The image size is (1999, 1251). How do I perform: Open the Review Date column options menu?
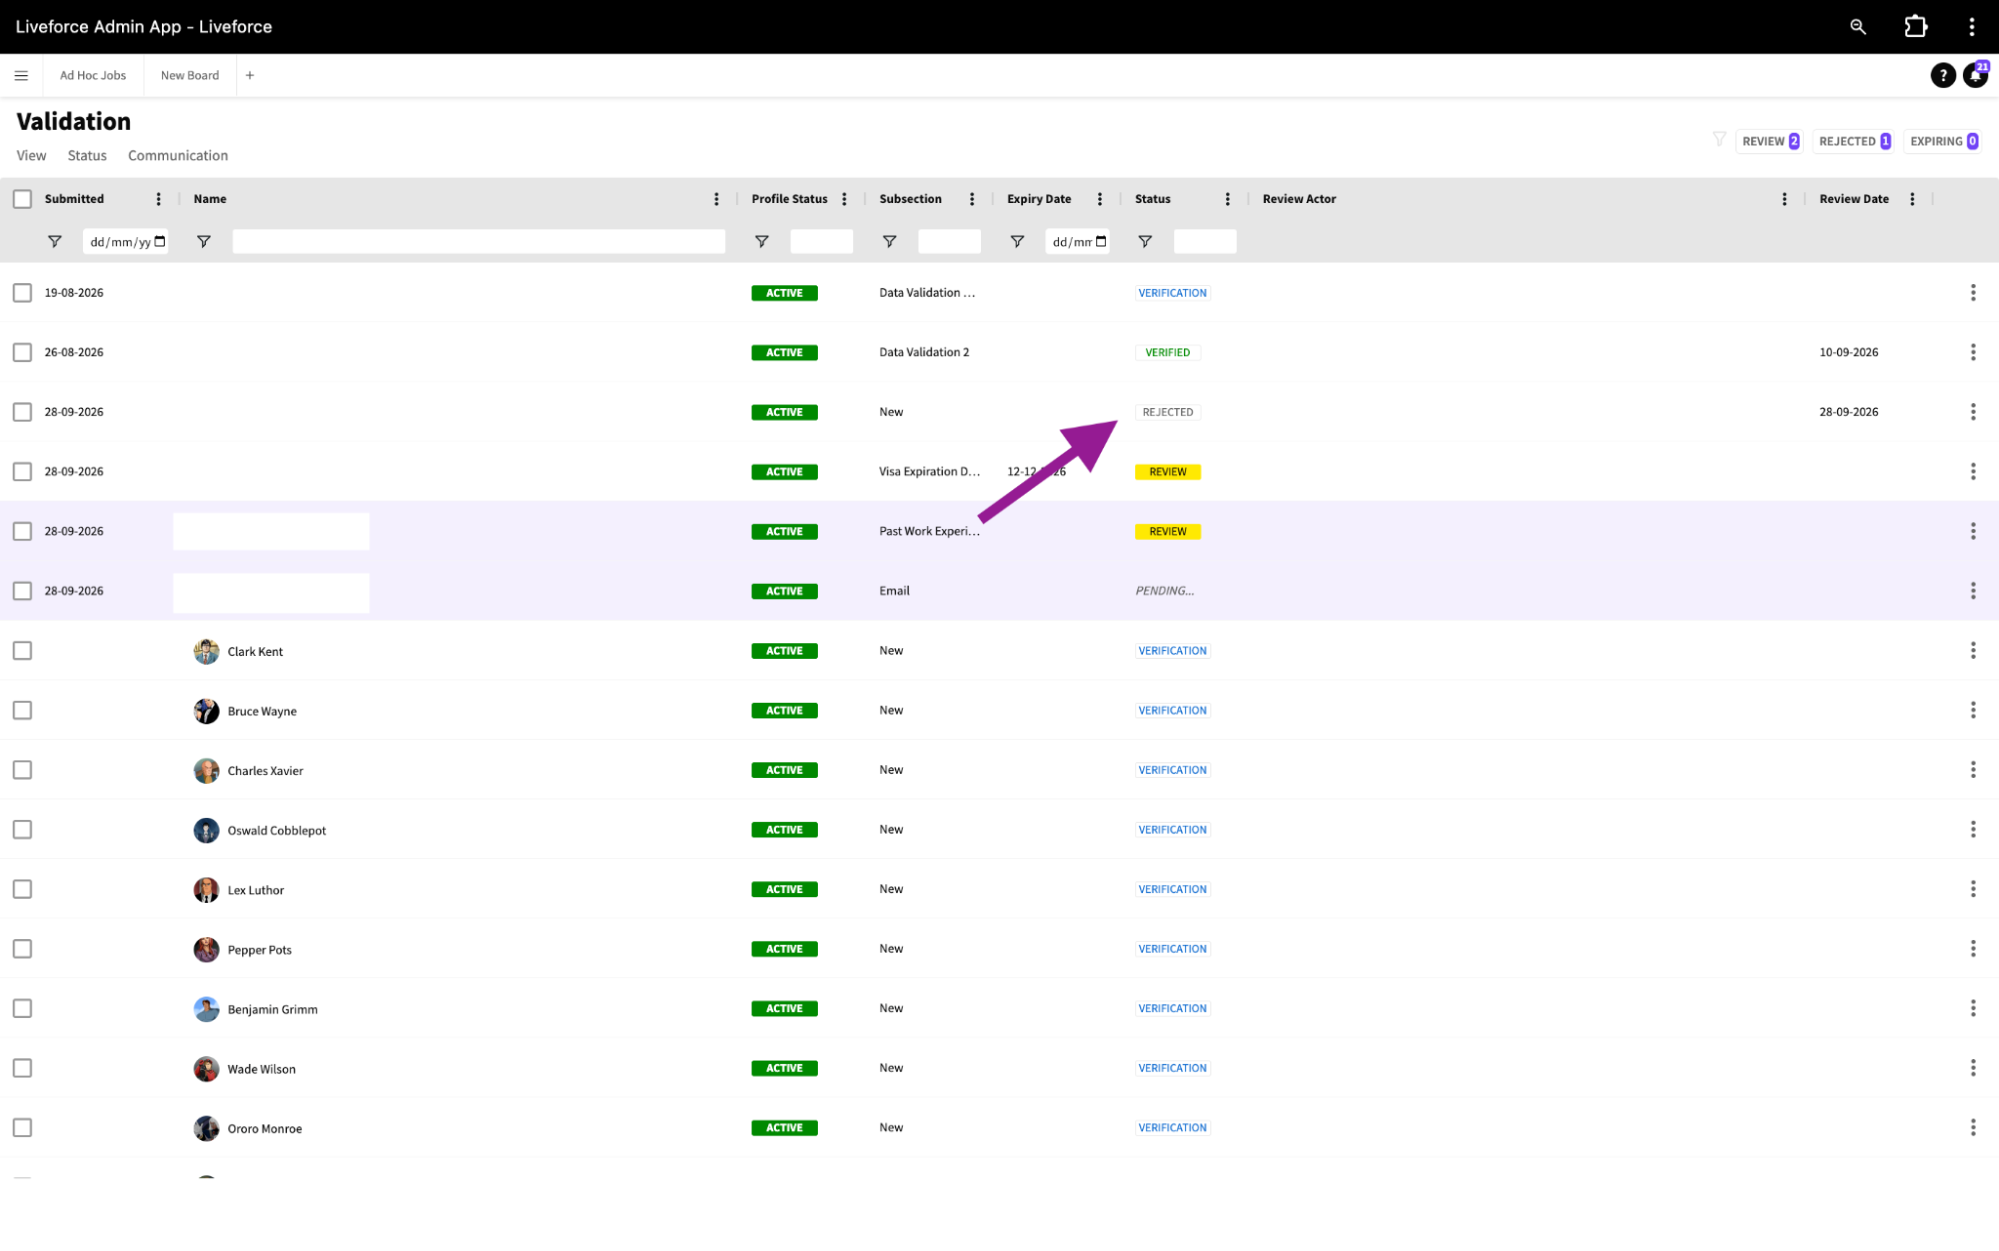[x=1912, y=199]
